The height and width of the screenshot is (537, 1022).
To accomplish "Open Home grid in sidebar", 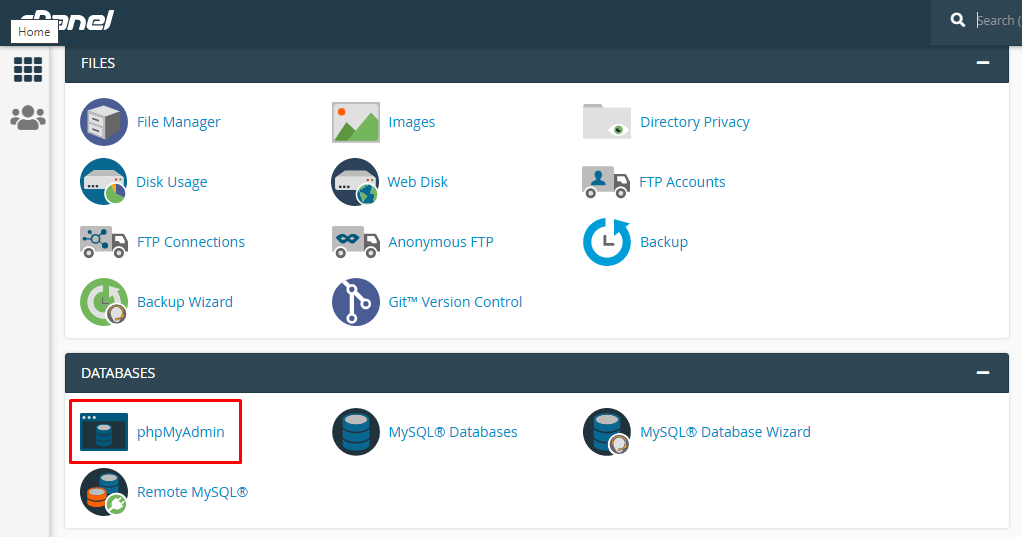I will (28, 69).
